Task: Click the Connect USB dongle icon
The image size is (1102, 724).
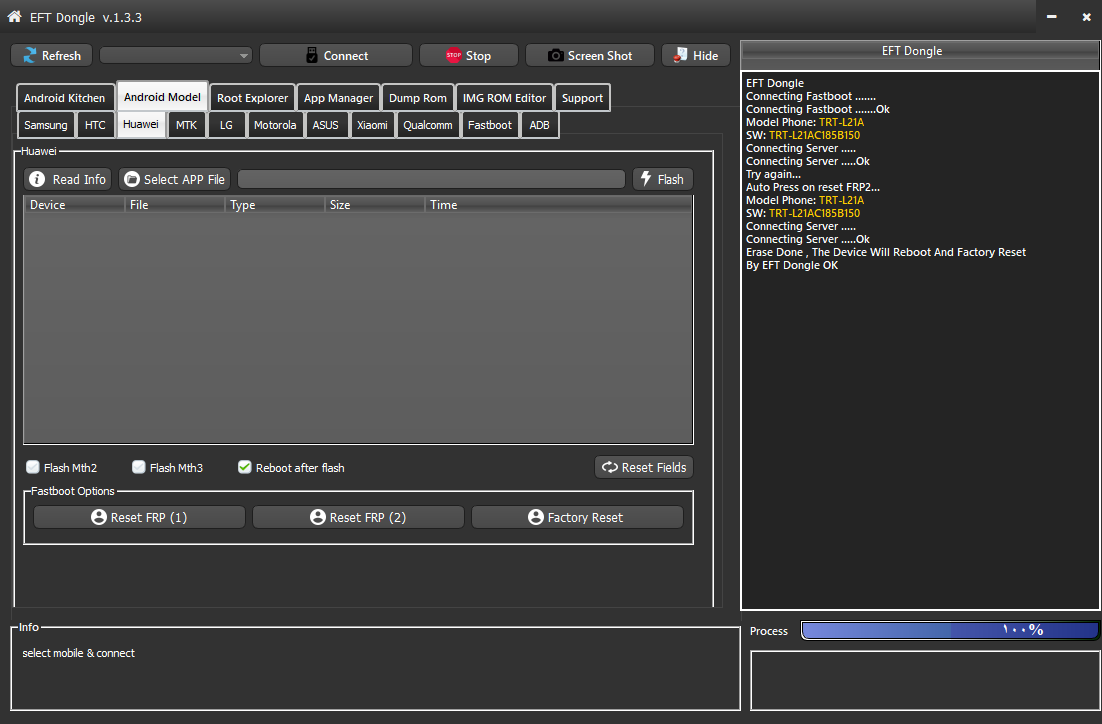Action: coord(312,56)
